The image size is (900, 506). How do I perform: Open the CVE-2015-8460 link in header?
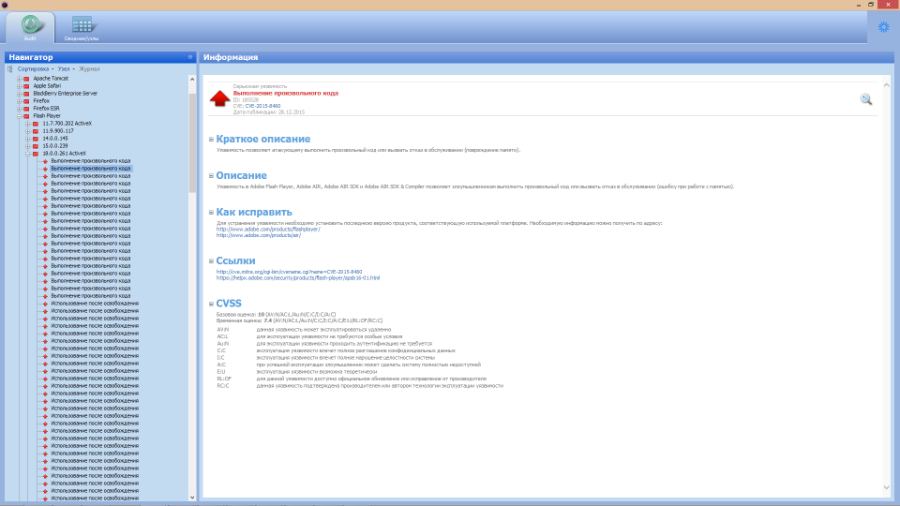[263, 106]
